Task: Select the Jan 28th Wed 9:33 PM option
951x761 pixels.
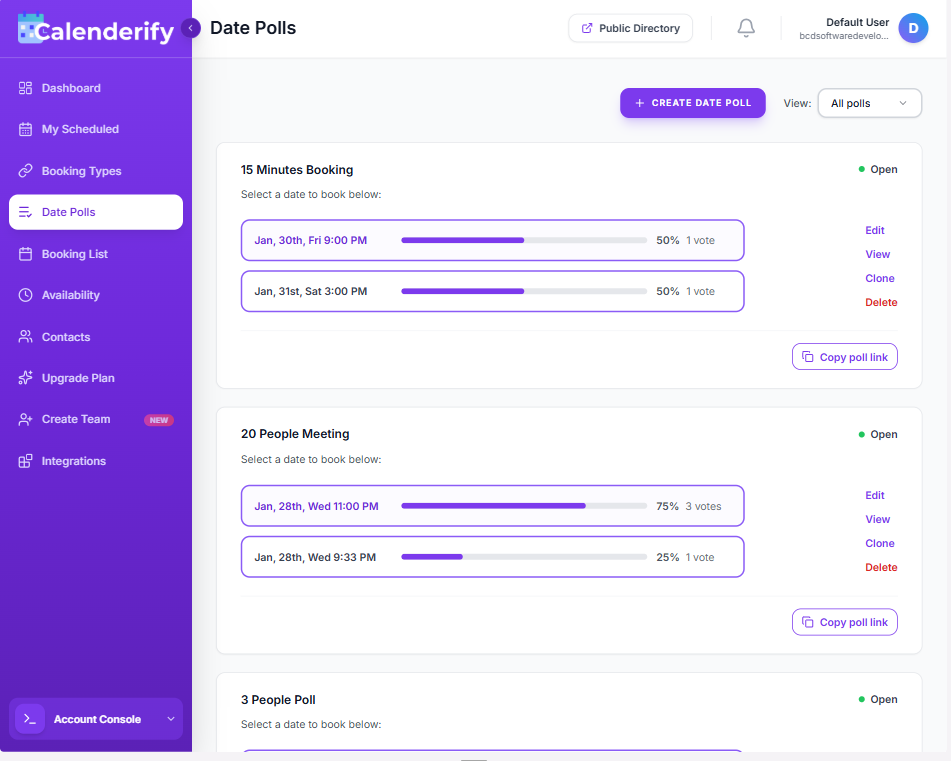Action: [492, 557]
